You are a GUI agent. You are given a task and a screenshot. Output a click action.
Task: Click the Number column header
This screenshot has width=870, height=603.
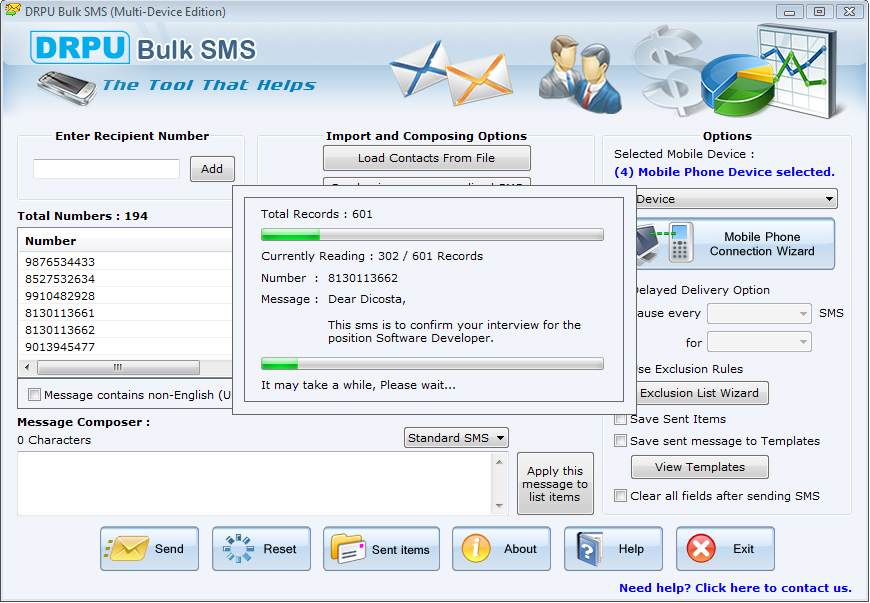click(127, 241)
